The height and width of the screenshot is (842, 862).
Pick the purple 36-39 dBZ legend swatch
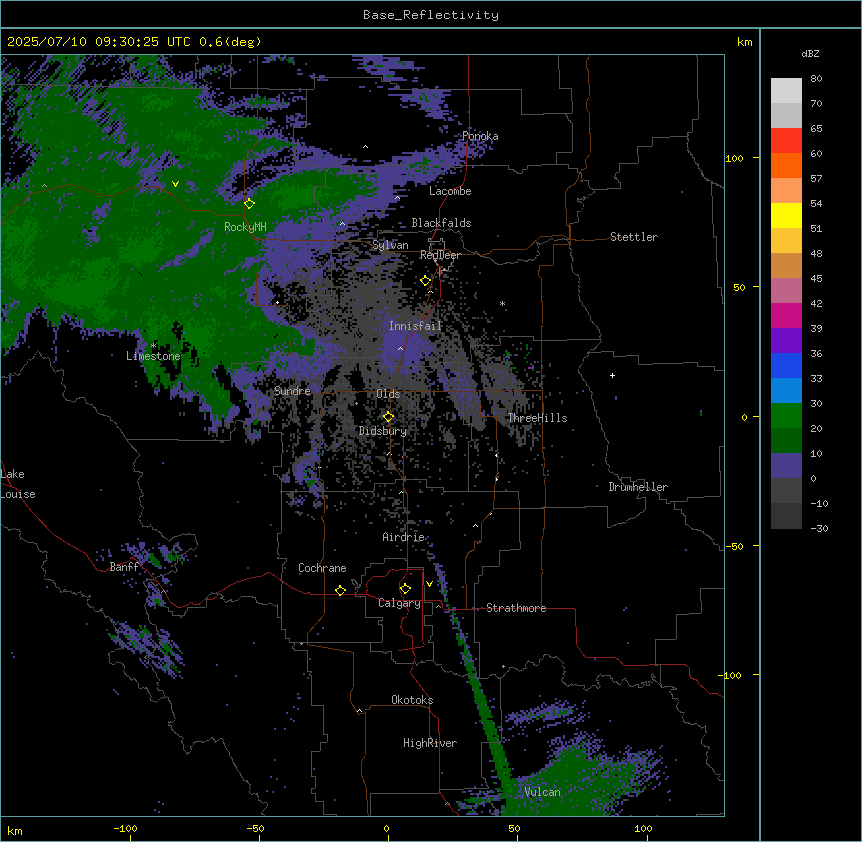tap(786, 340)
